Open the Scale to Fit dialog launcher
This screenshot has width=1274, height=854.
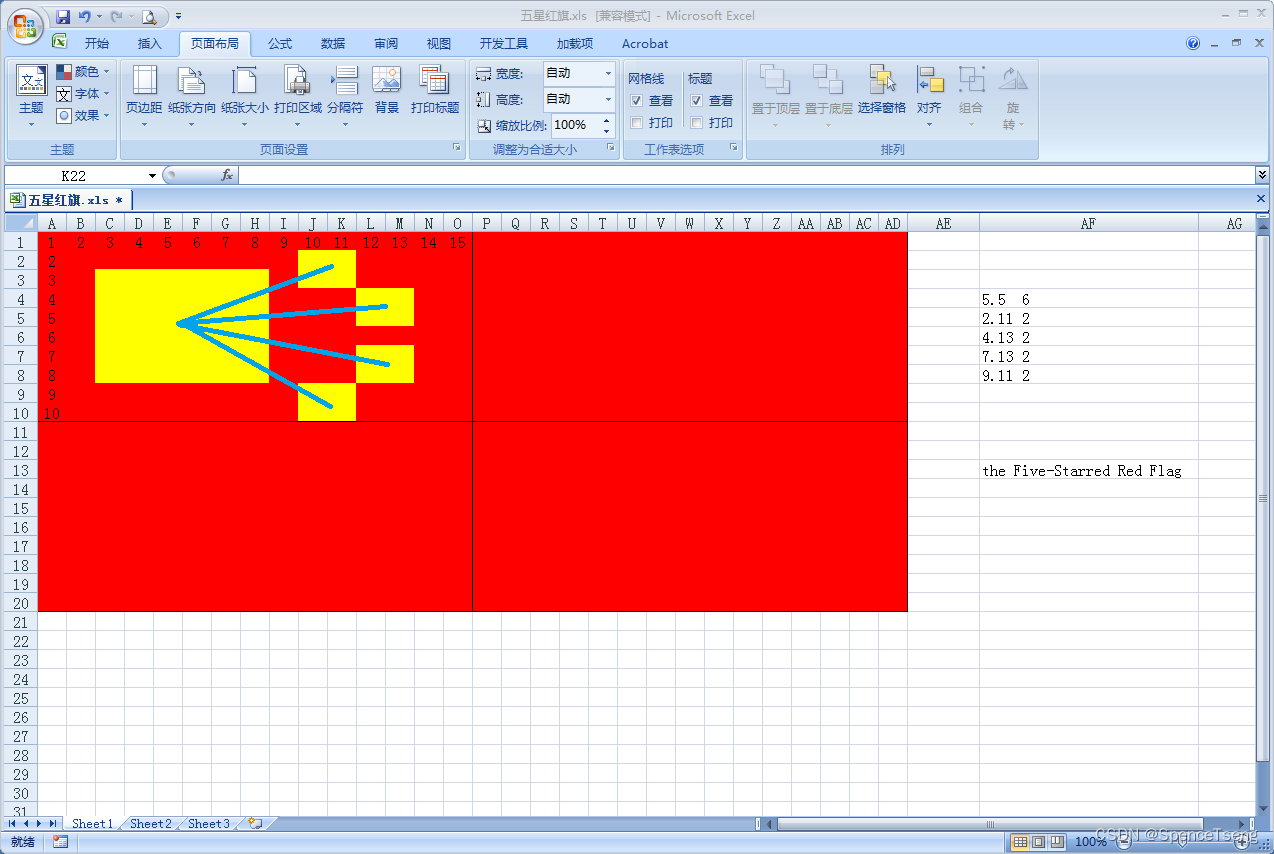click(x=610, y=148)
